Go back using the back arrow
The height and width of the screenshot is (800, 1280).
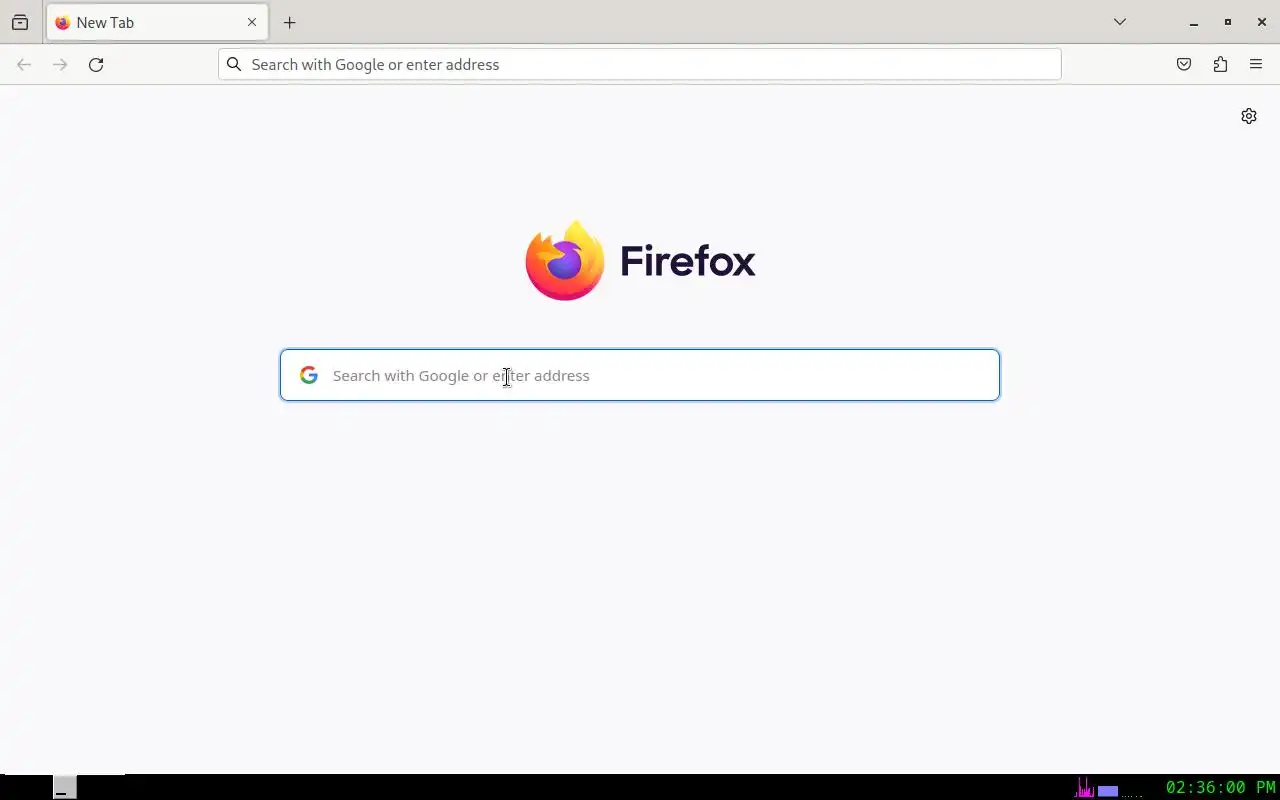pyautogui.click(x=24, y=64)
